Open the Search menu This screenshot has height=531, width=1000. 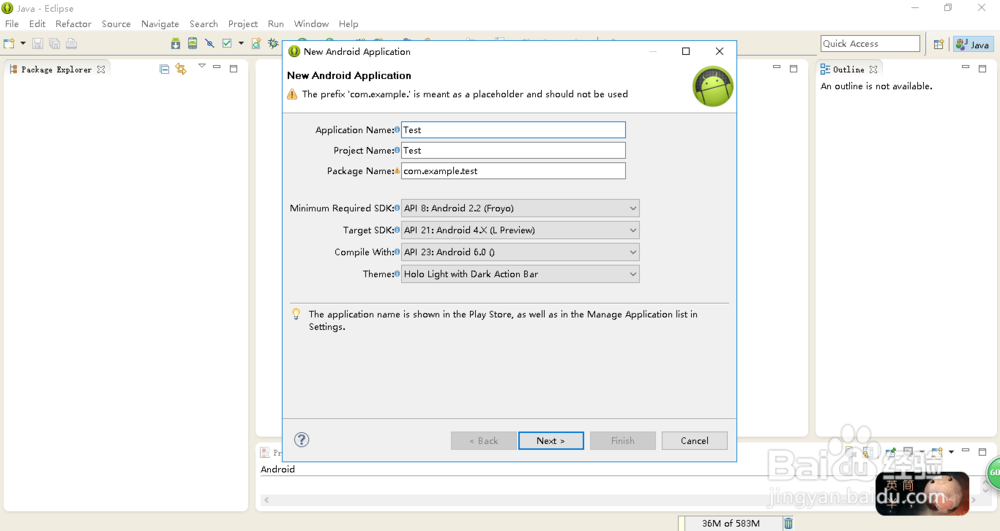click(203, 24)
